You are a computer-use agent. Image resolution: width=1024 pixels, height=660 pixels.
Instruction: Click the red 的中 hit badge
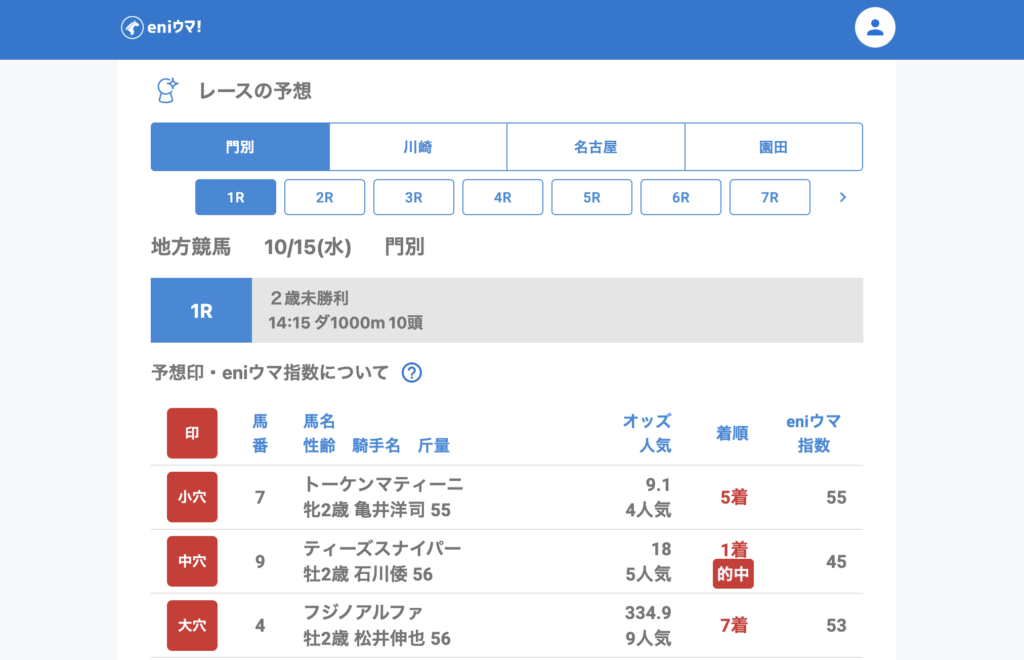(733, 575)
